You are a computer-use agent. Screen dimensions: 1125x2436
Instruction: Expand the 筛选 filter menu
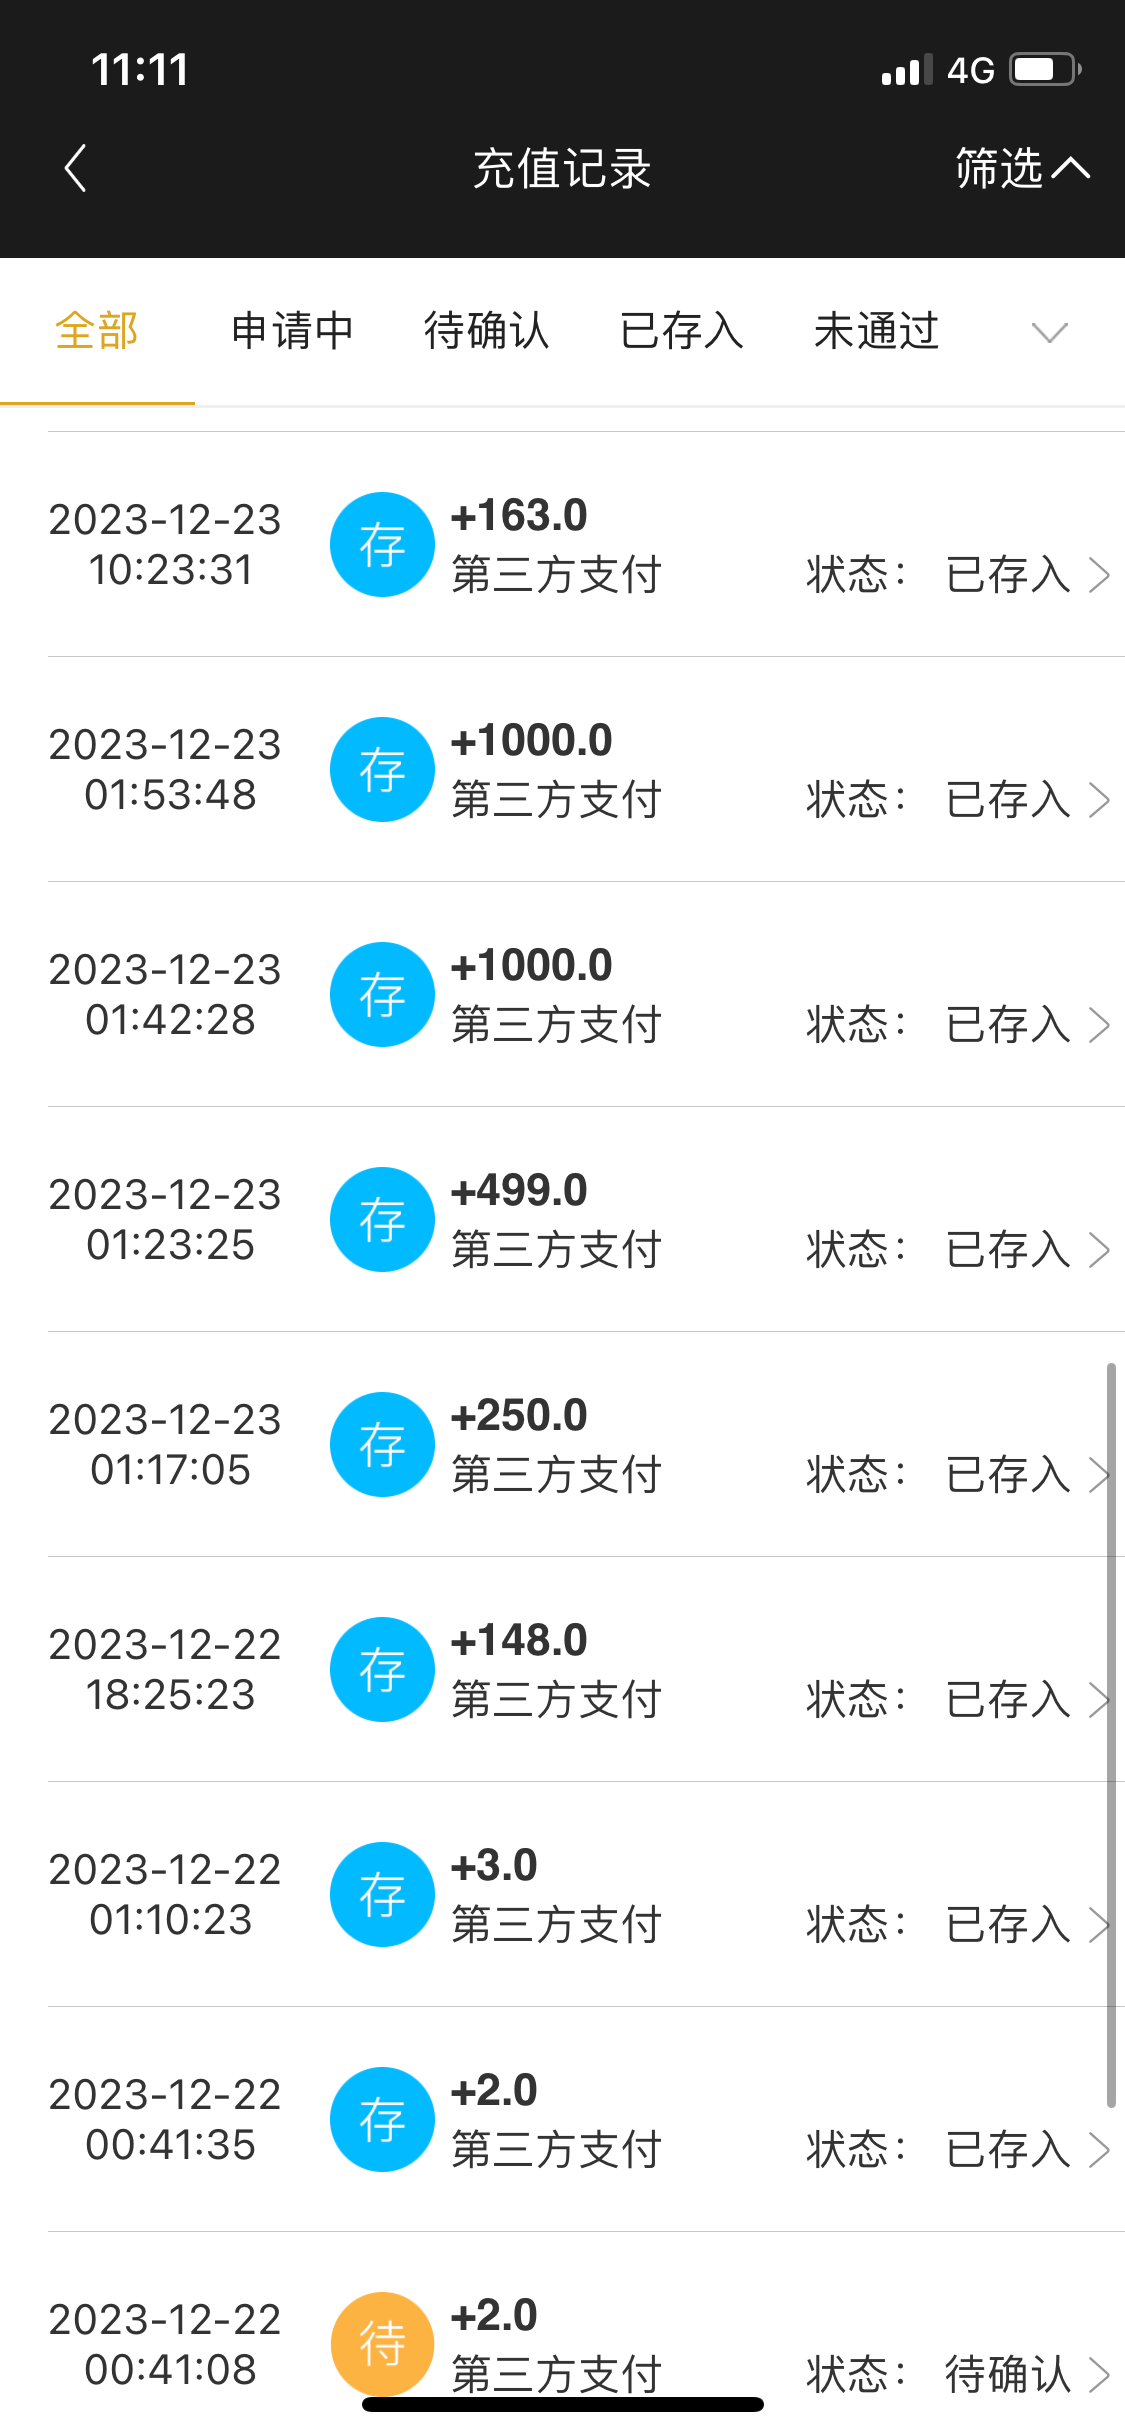pyautogui.click(x=1020, y=168)
